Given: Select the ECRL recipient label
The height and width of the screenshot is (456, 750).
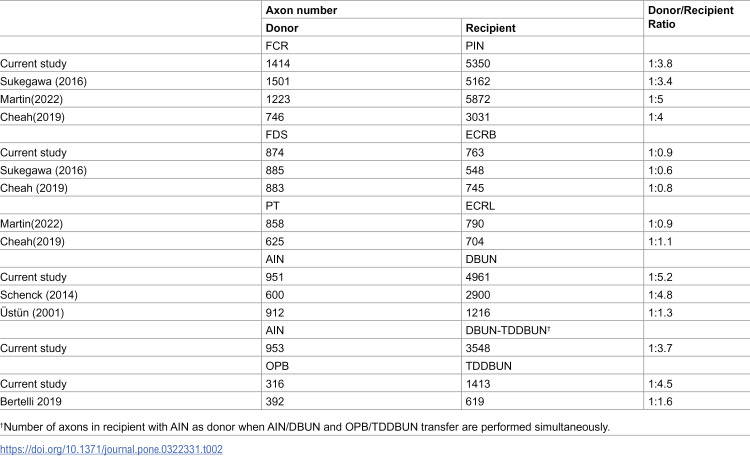Looking at the screenshot, I should (480, 206).
